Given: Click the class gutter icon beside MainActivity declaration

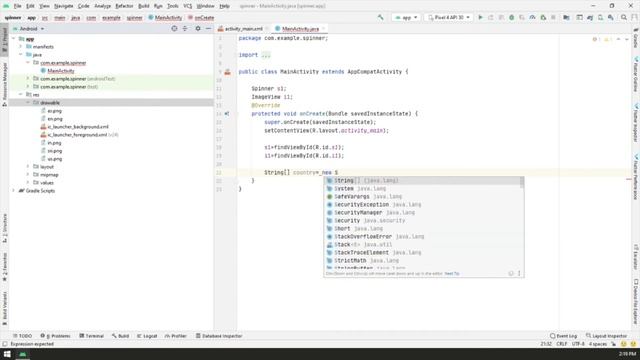Looking at the screenshot, I should 228,72.
